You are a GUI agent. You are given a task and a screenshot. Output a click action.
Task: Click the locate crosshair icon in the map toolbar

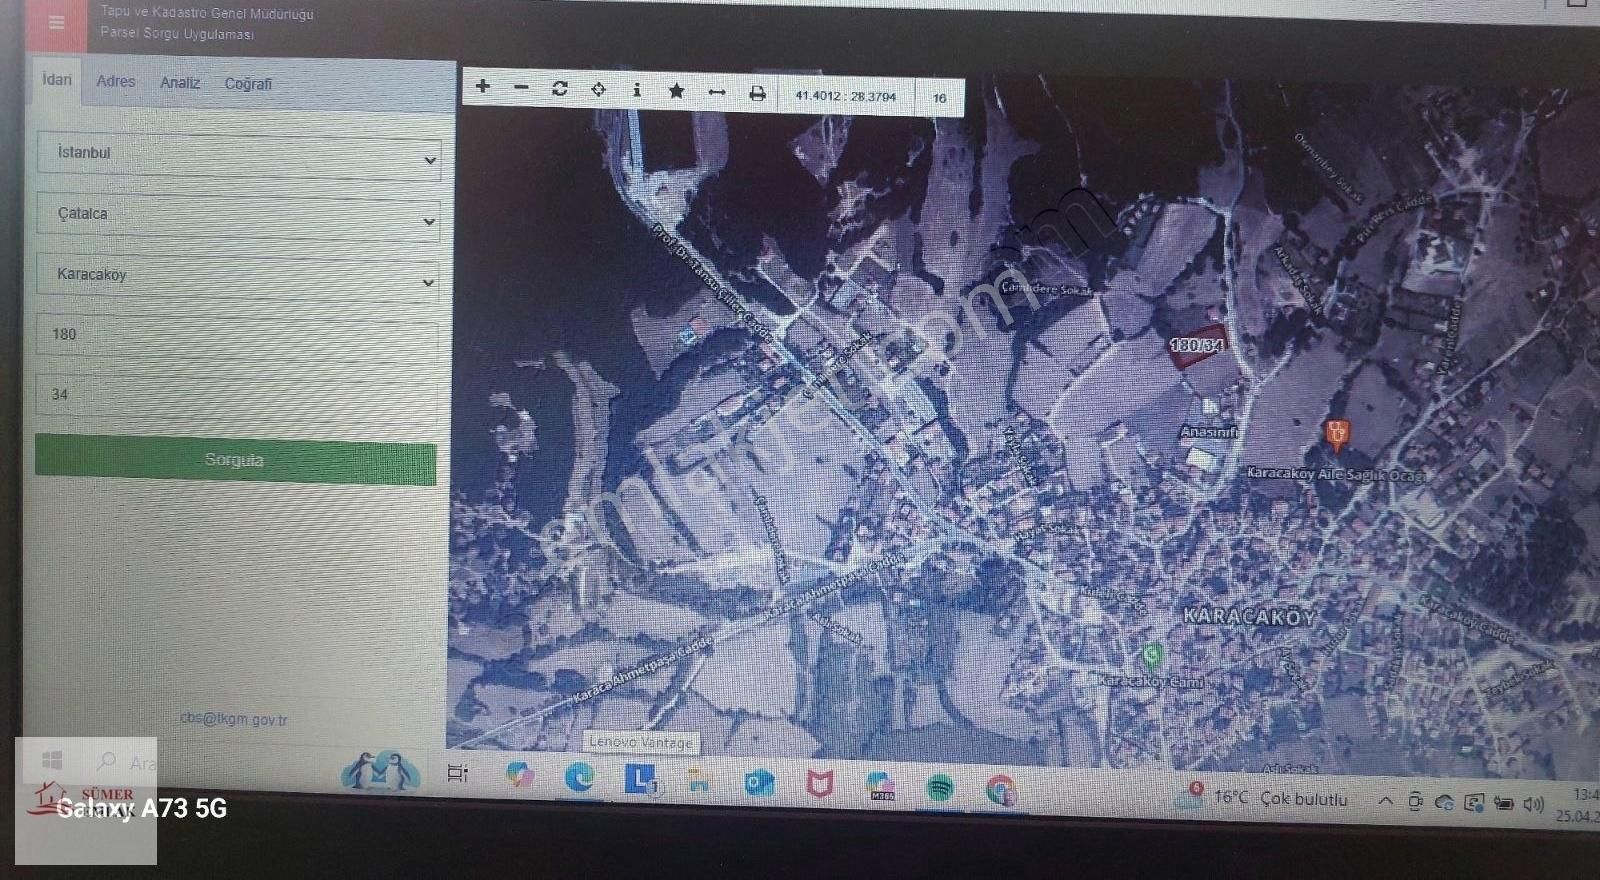click(598, 89)
